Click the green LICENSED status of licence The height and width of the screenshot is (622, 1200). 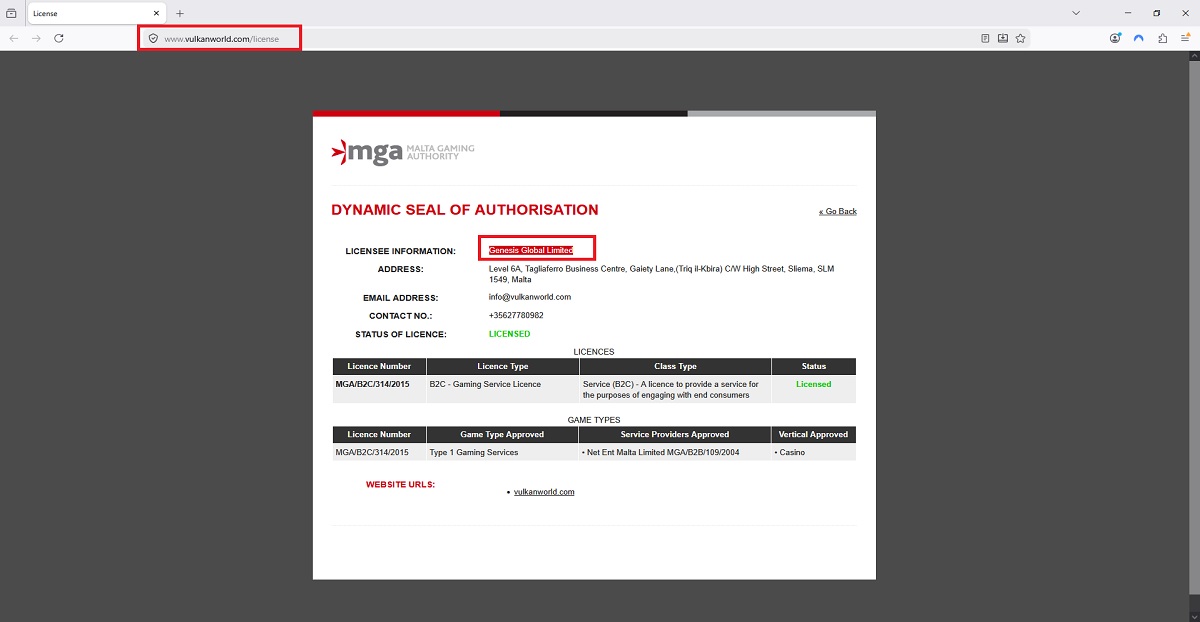(510, 334)
